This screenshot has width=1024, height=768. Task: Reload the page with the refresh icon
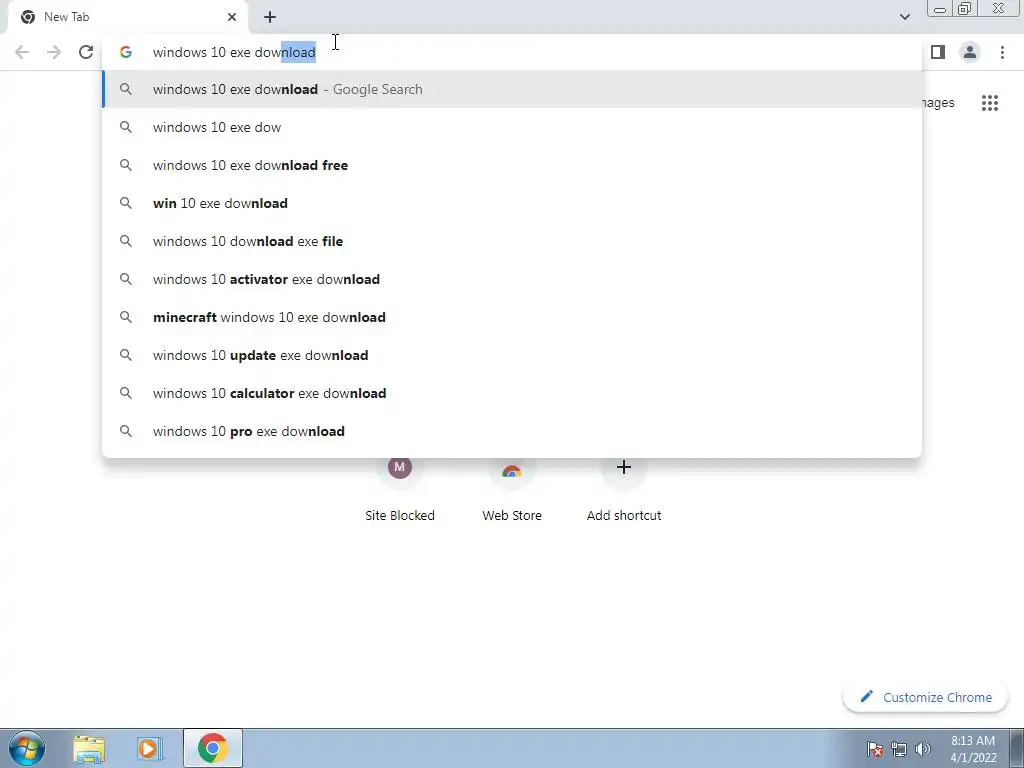click(x=86, y=52)
